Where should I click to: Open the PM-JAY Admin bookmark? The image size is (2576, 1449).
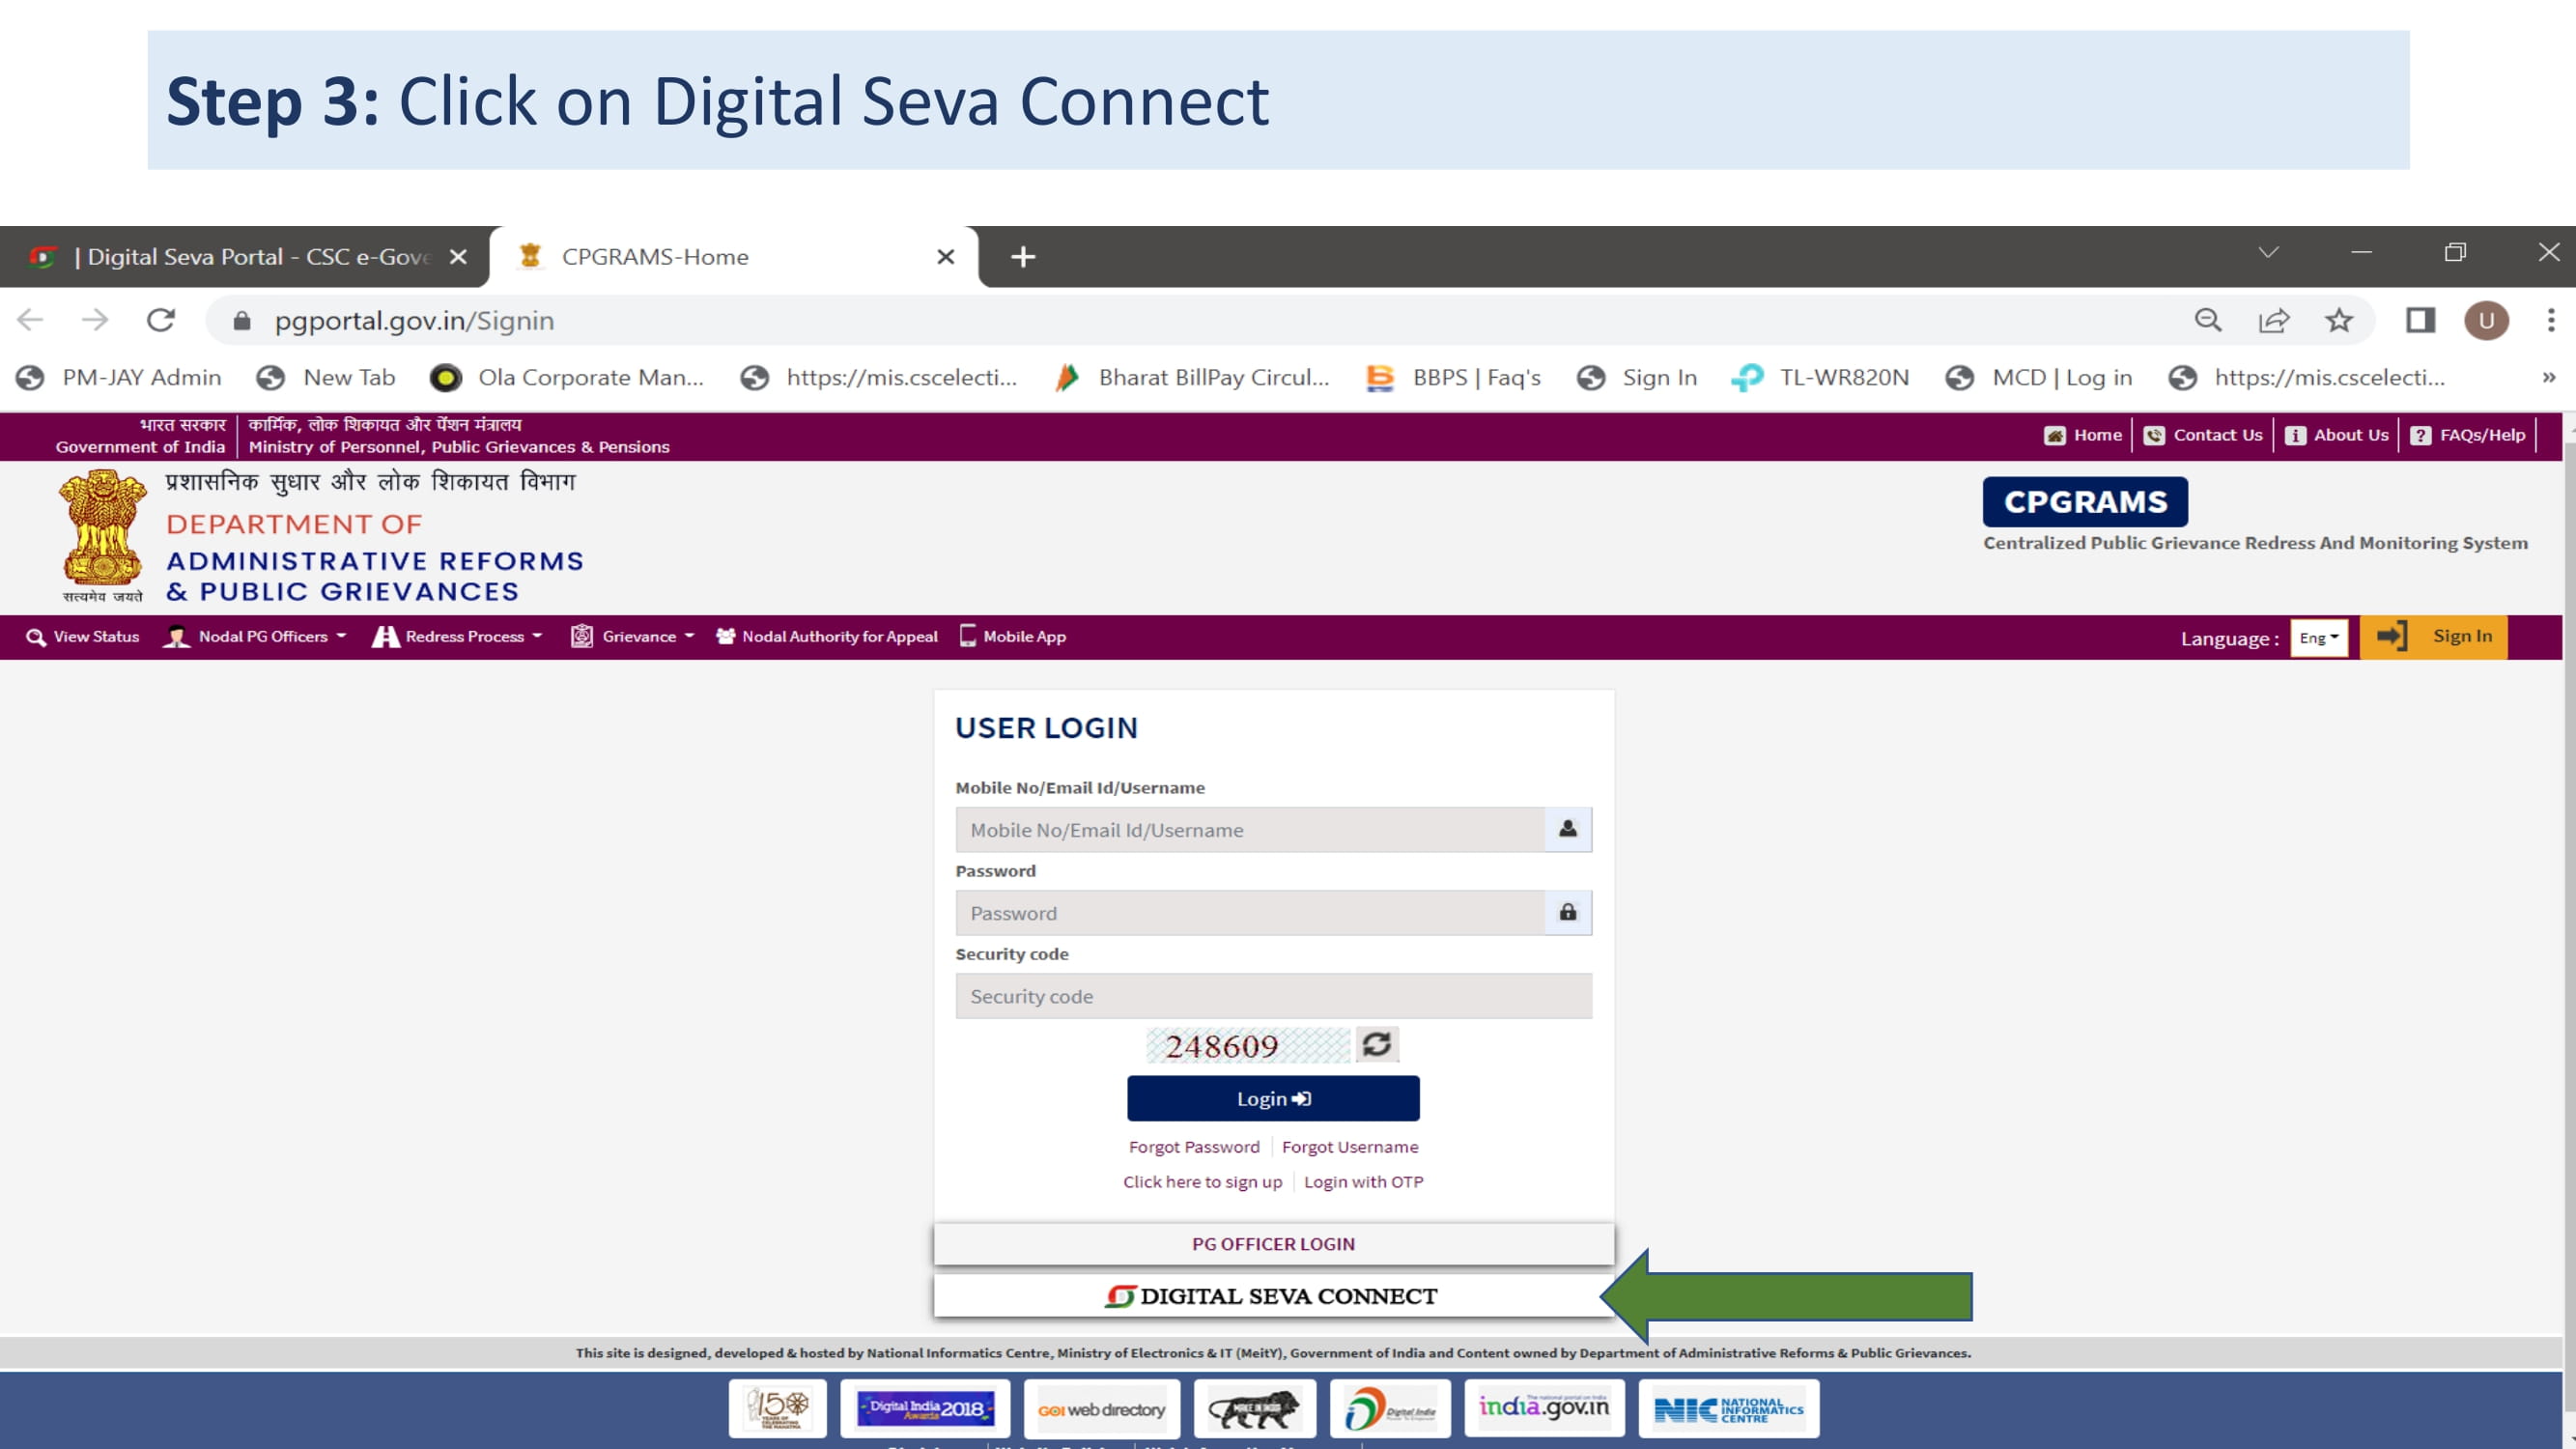click(x=119, y=377)
